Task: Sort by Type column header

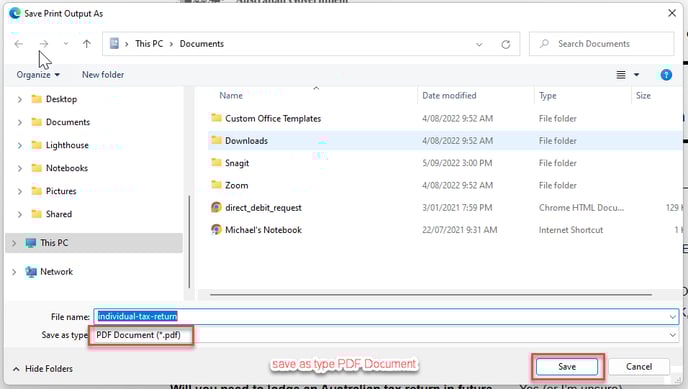Action: pyautogui.click(x=548, y=96)
